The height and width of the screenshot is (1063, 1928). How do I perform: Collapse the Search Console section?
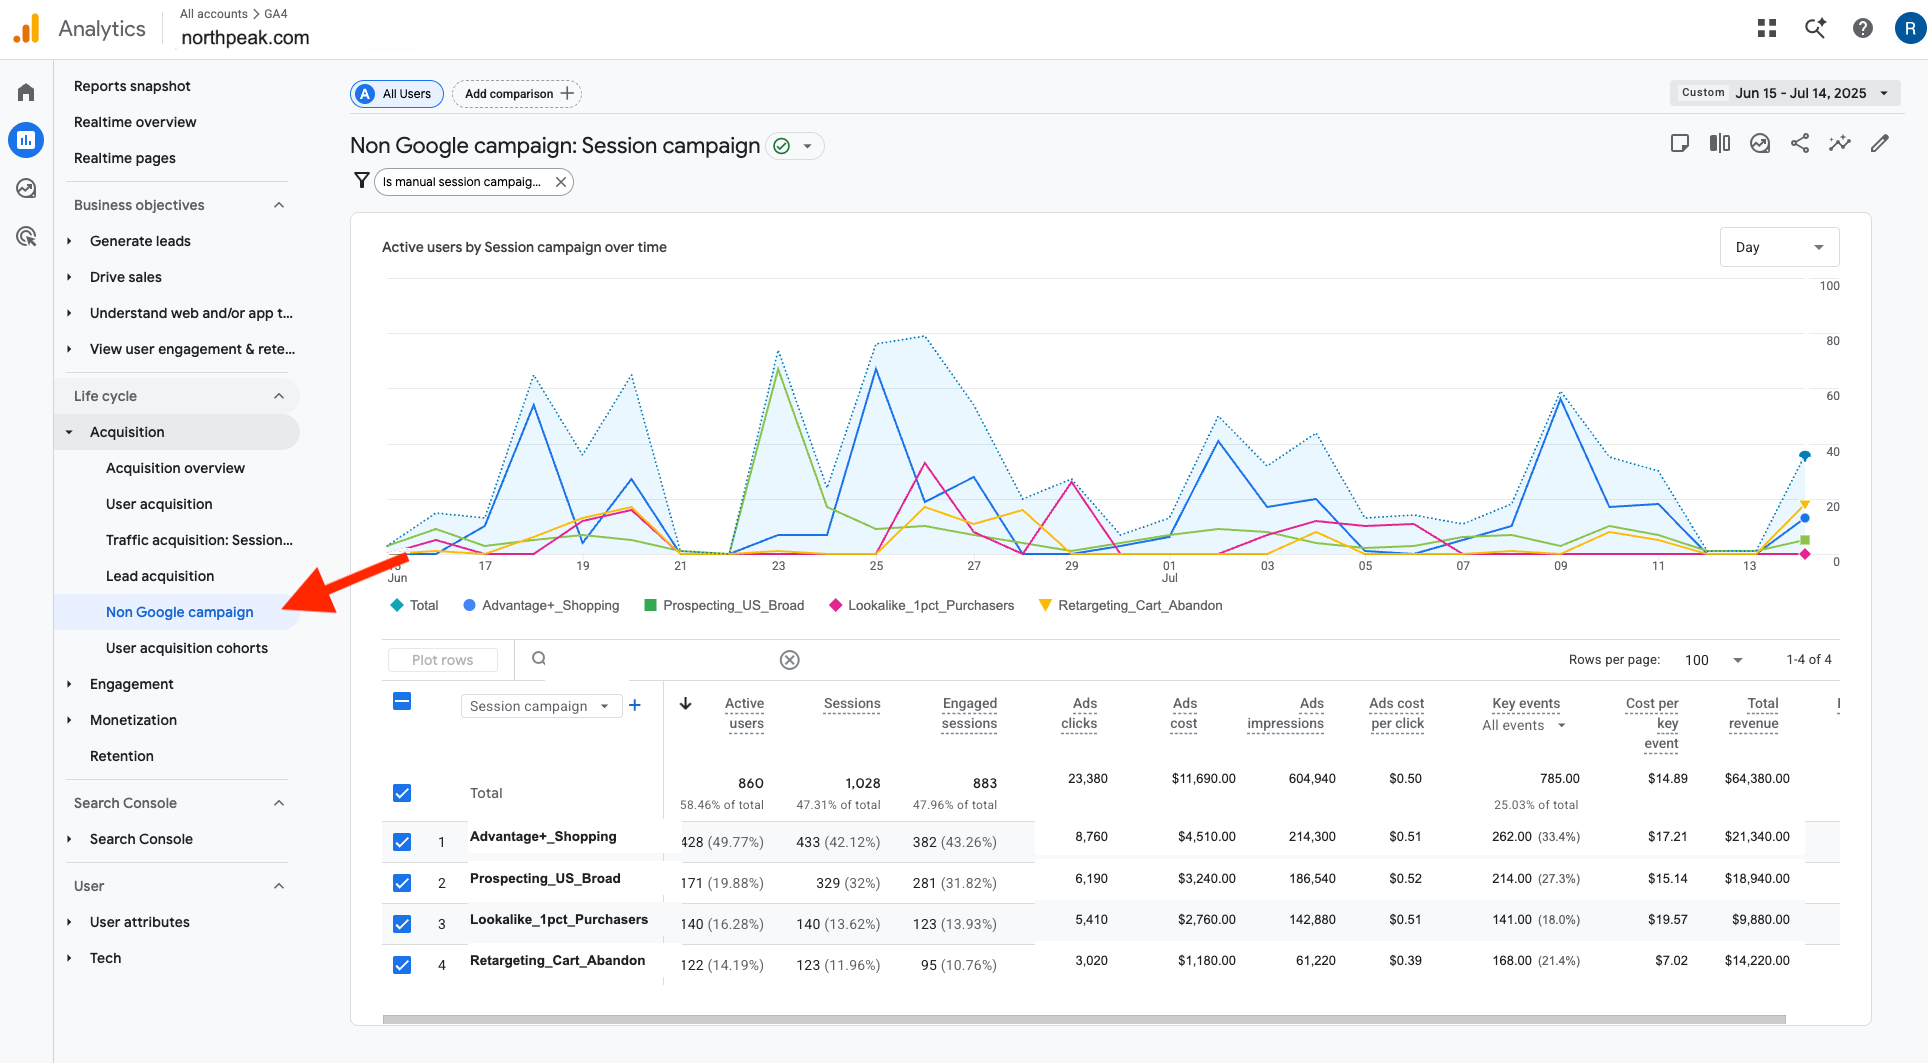[279, 803]
